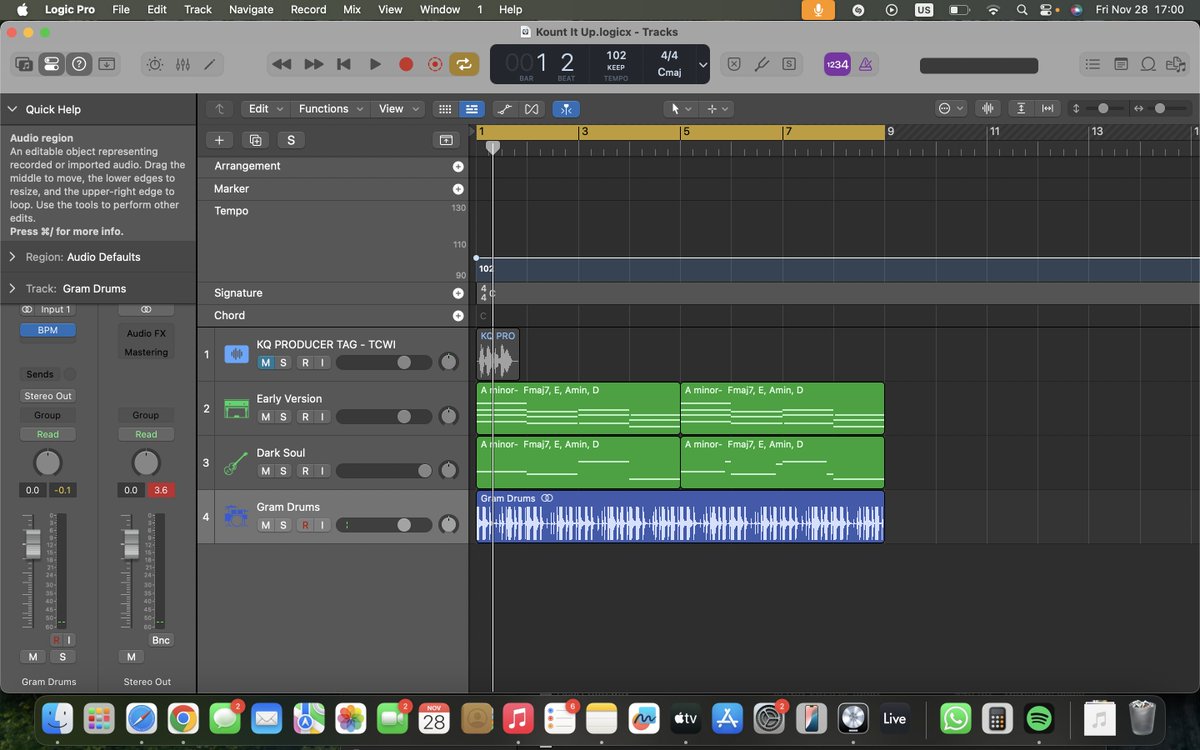The image size is (1200, 750).
Task: Click the Show/Hide Automation button
Action: pyautogui.click(x=505, y=109)
